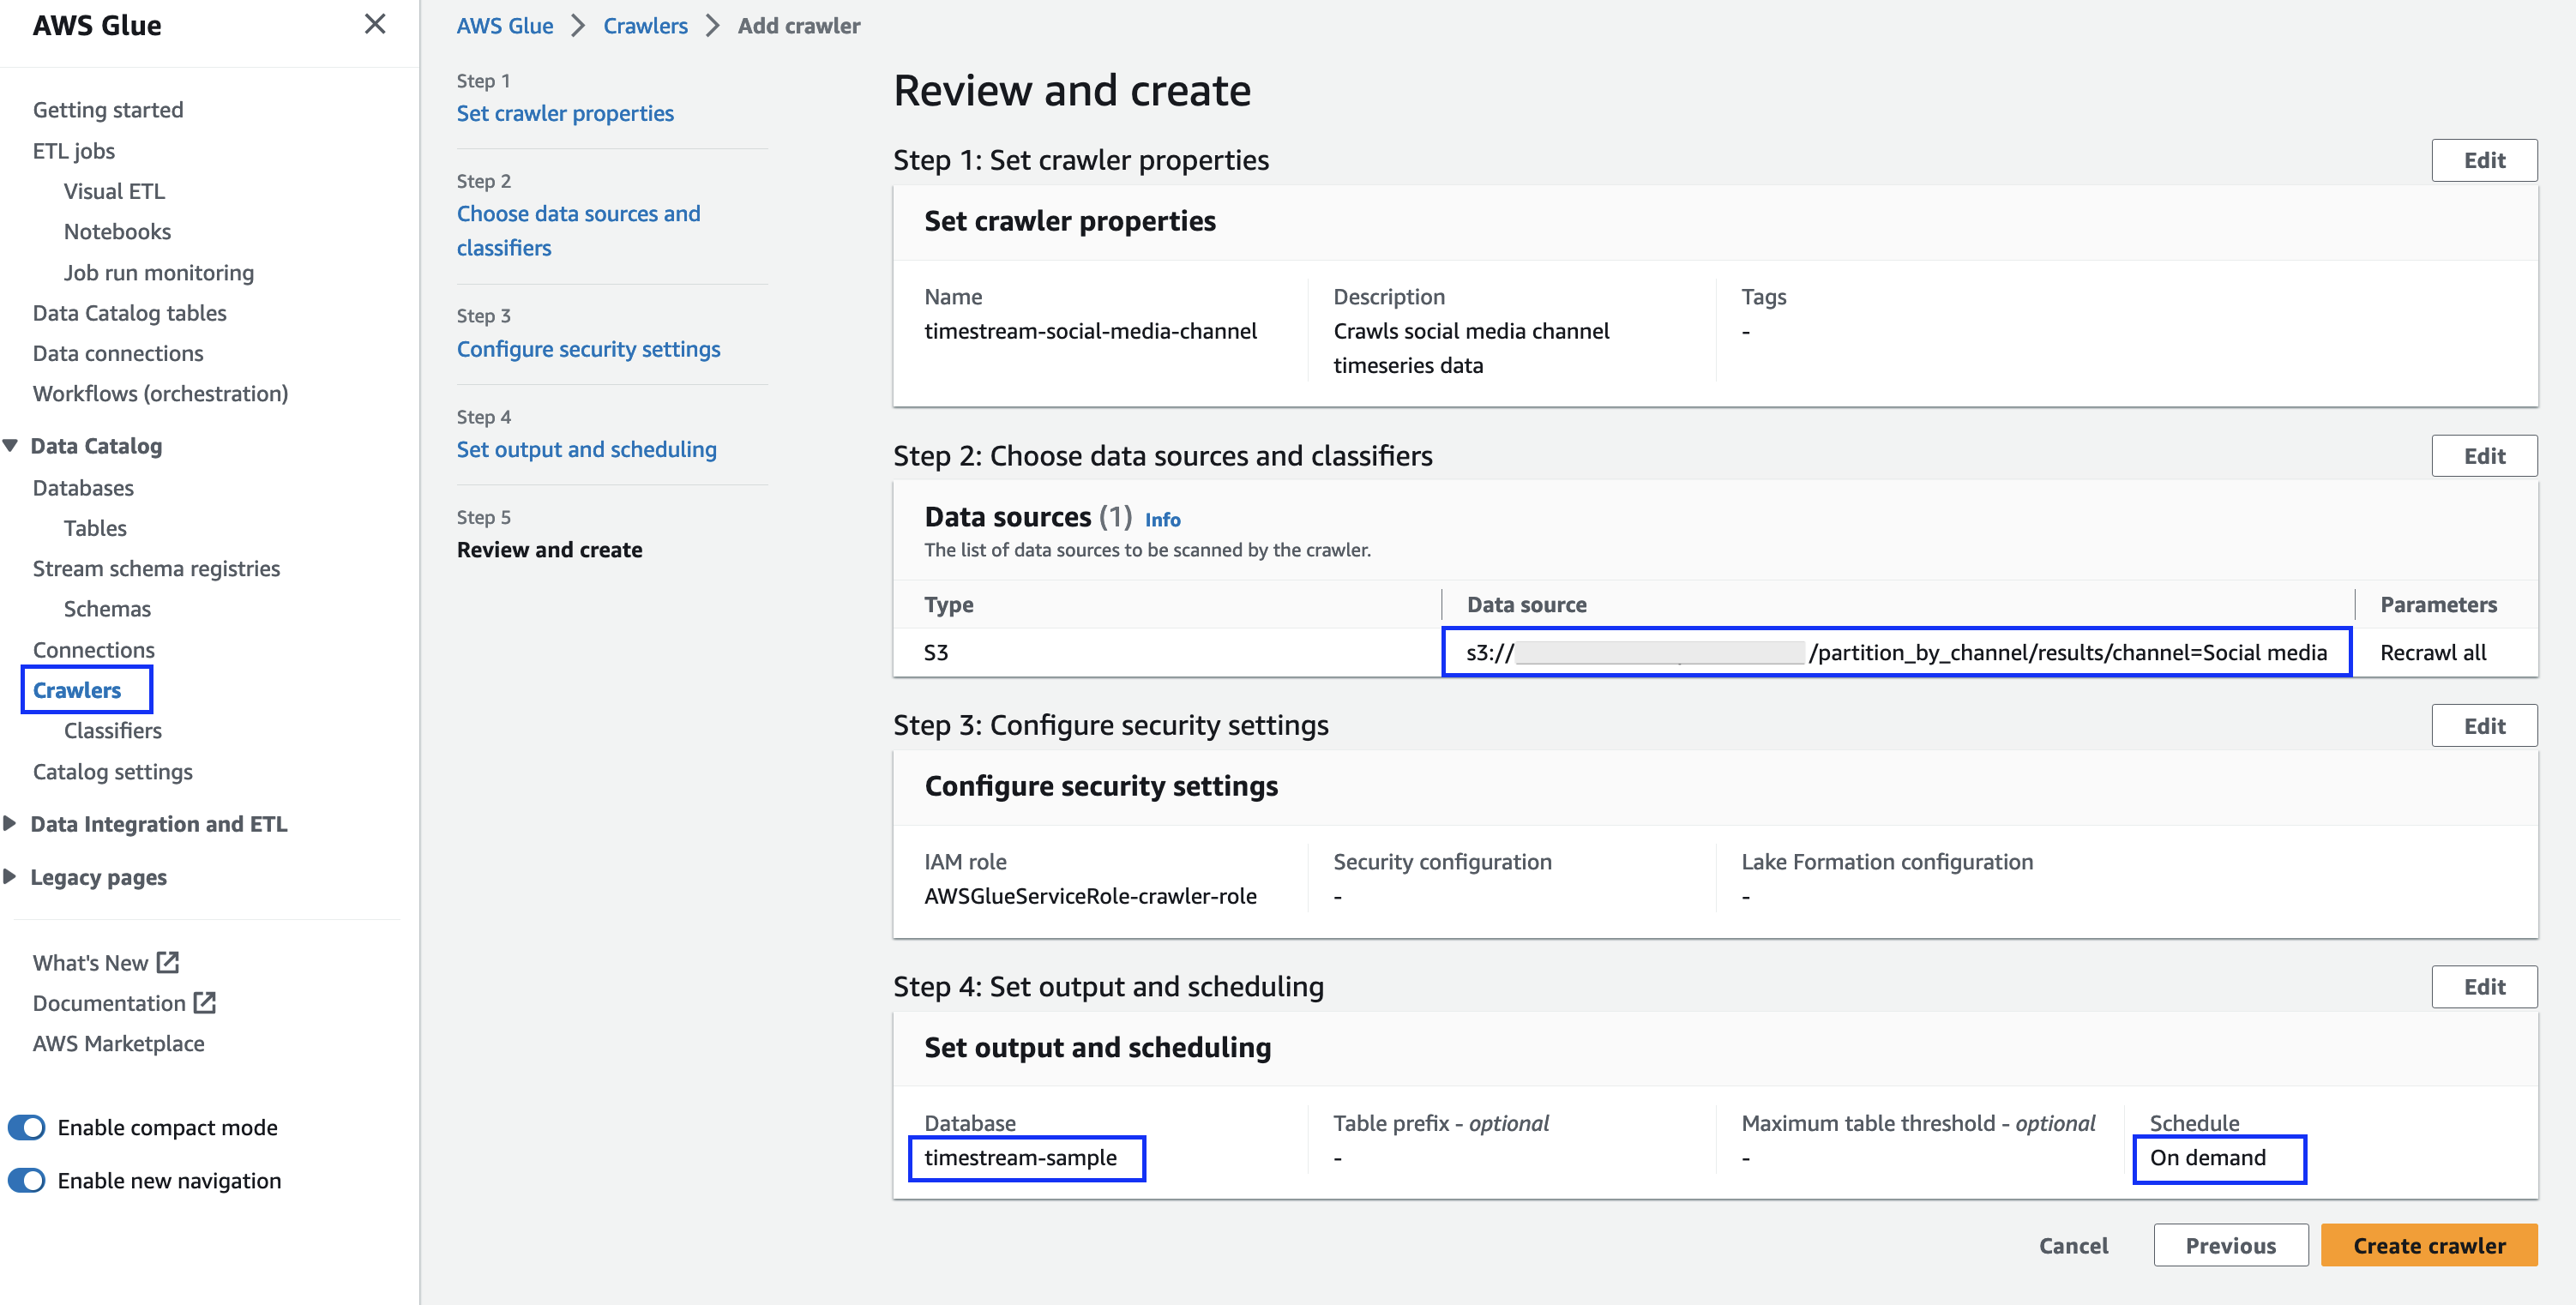The width and height of the screenshot is (2576, 1305).
Task: Open Classifiers in the sidebar
Action: coord(112,730)
